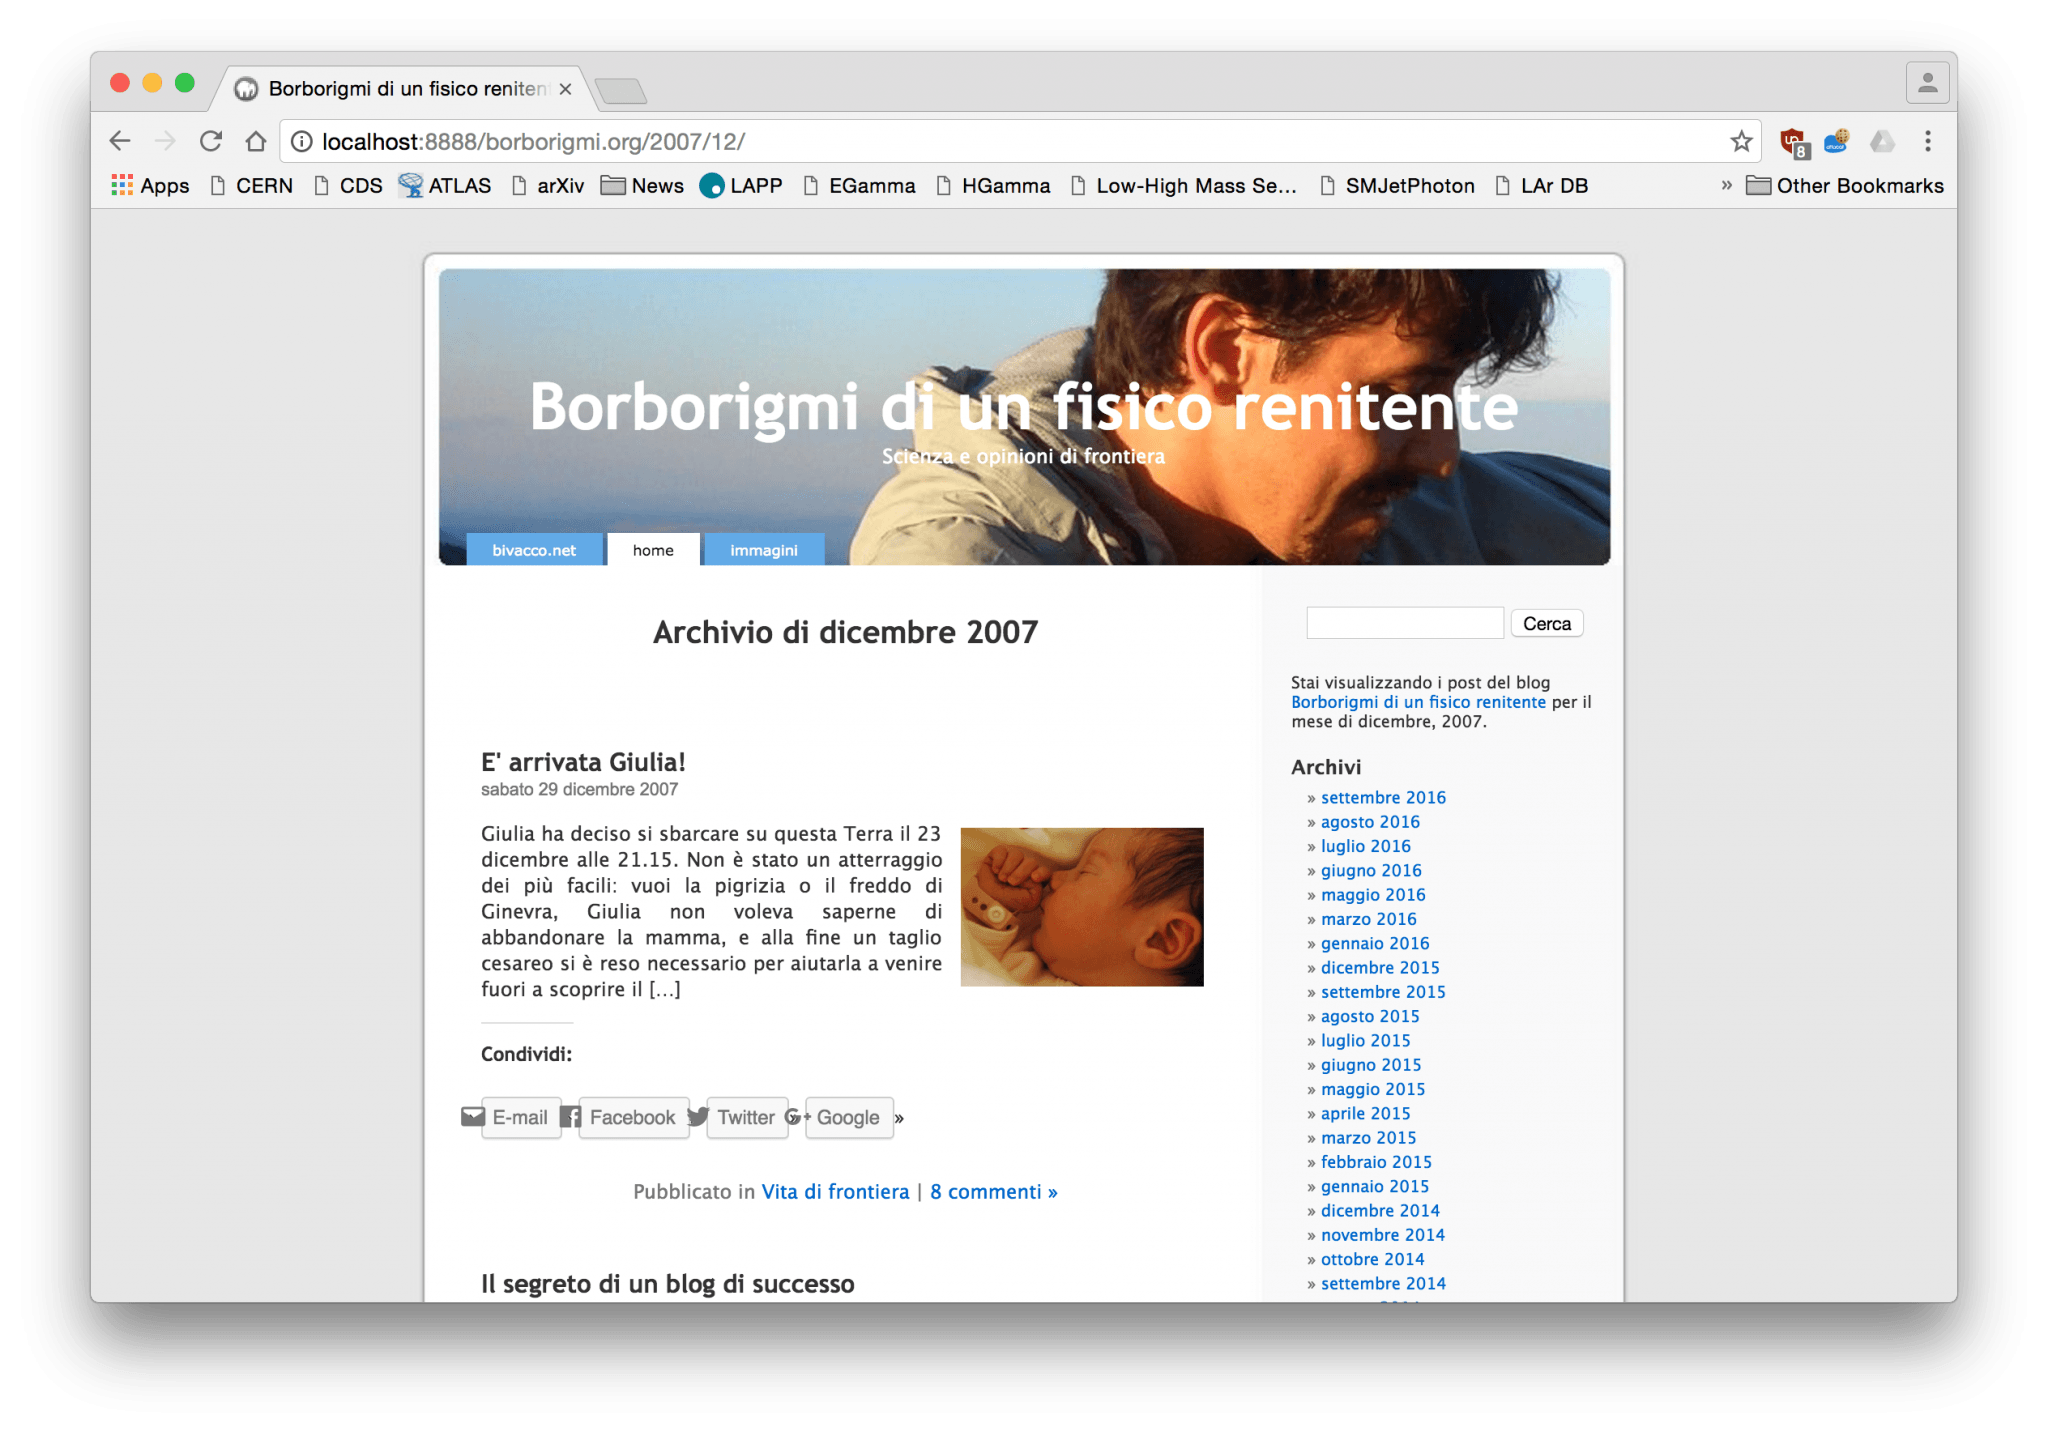
Task: Open the browser home page icon
Action: click(x=256, y=141)
